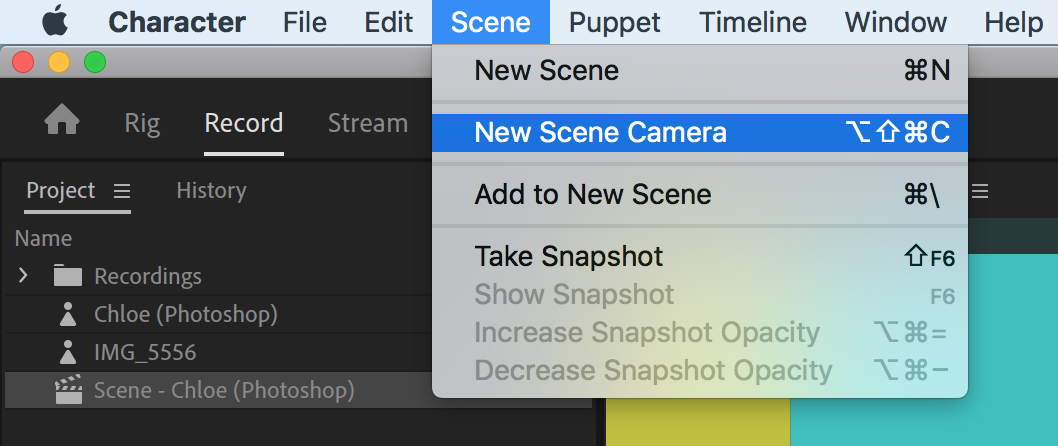
Task: Open the Apple menu
Action: coord(55,21)
